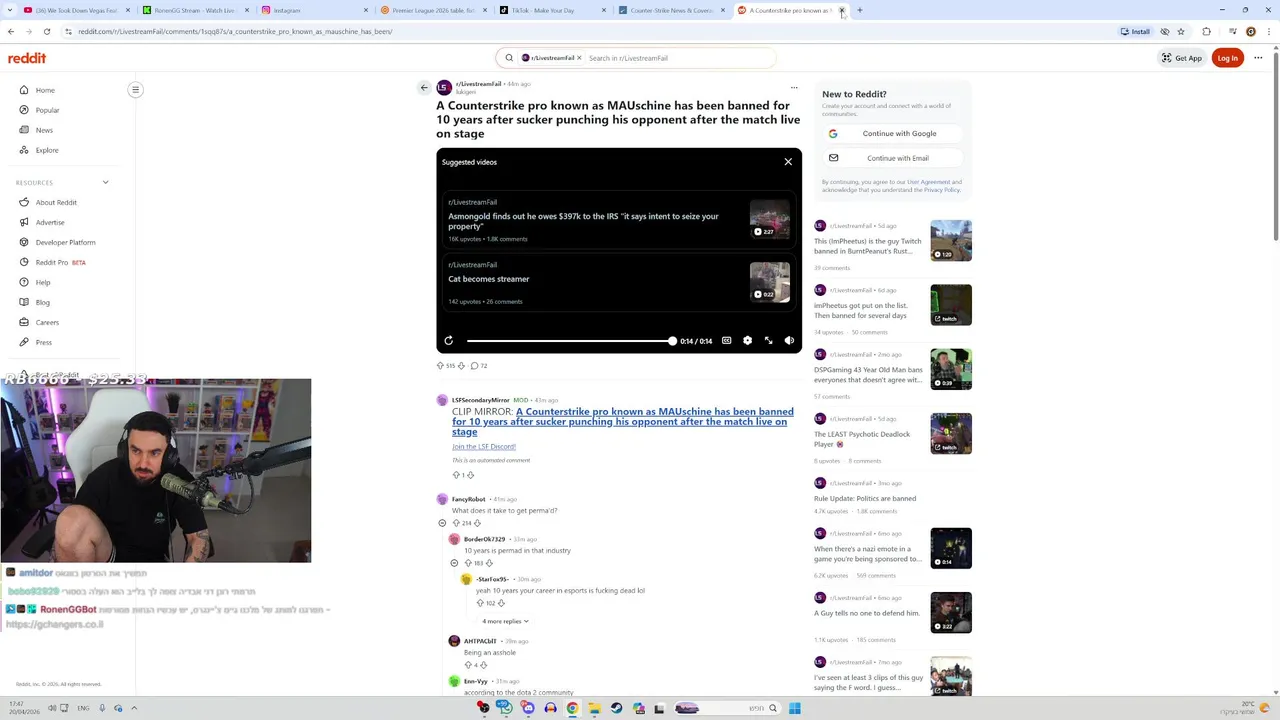
Task: Open Rule Update: Politics are banned
Action: 865,498
